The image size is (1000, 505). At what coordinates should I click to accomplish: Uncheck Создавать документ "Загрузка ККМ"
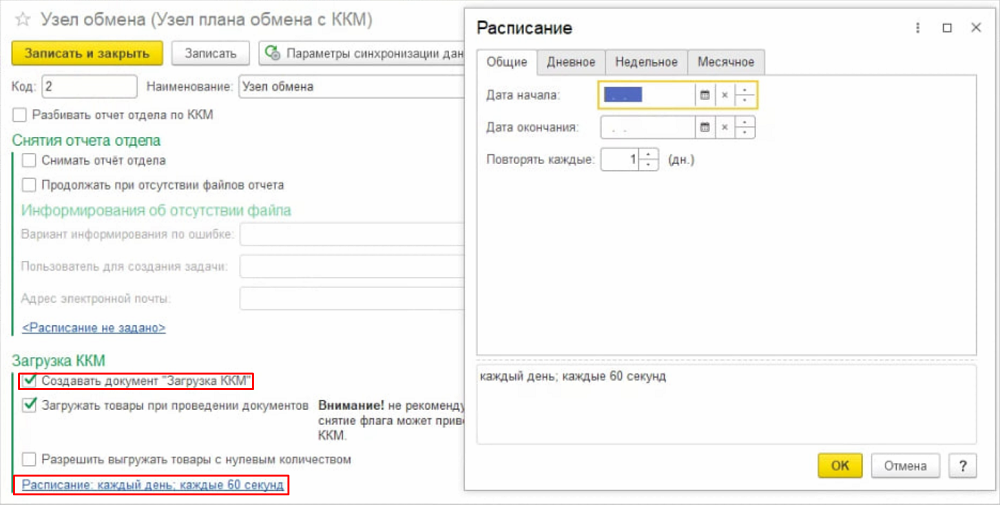[30, 381]
